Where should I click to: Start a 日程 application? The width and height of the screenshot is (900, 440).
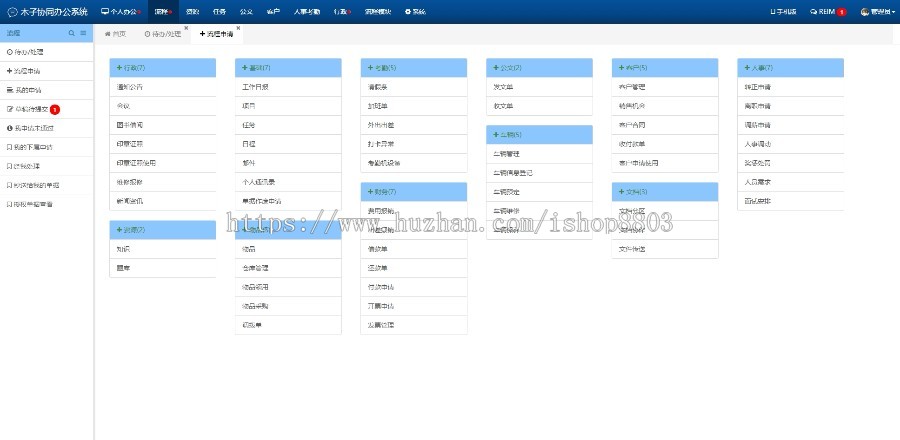pos(288,144)
